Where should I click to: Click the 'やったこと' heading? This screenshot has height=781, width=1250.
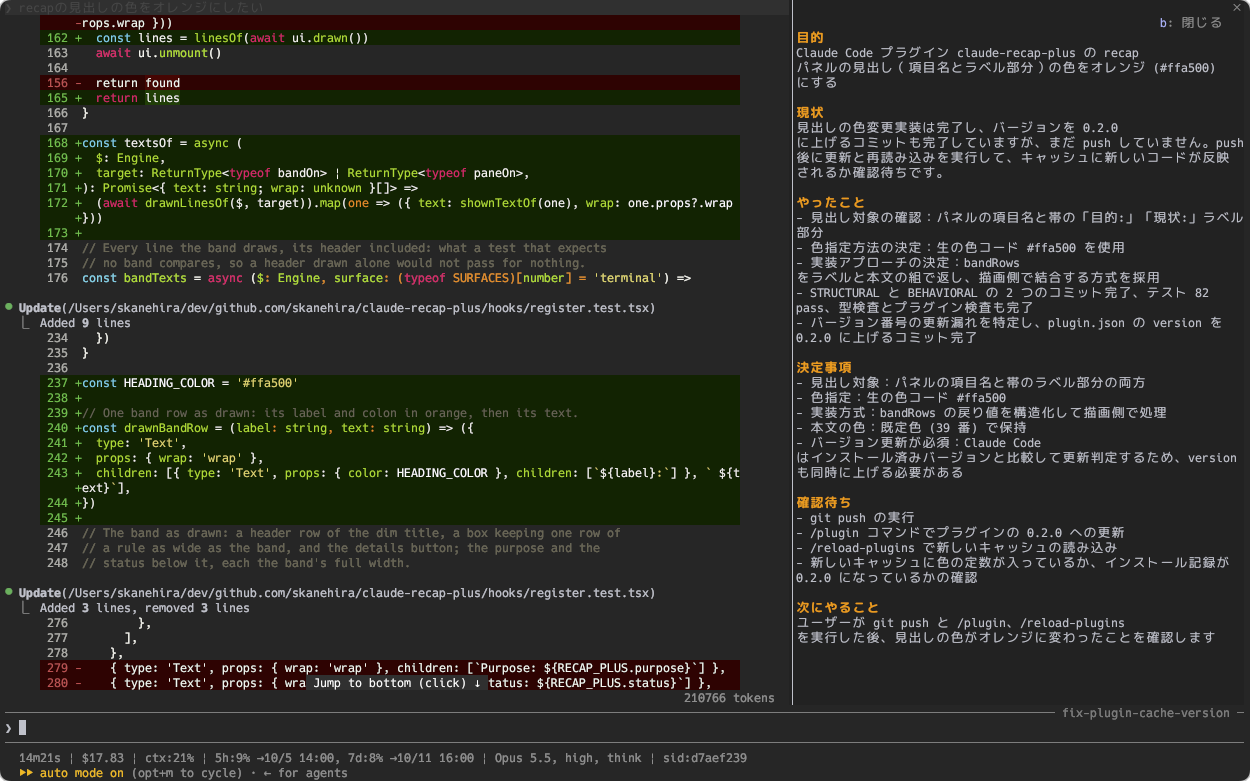(x=832, y=203)
